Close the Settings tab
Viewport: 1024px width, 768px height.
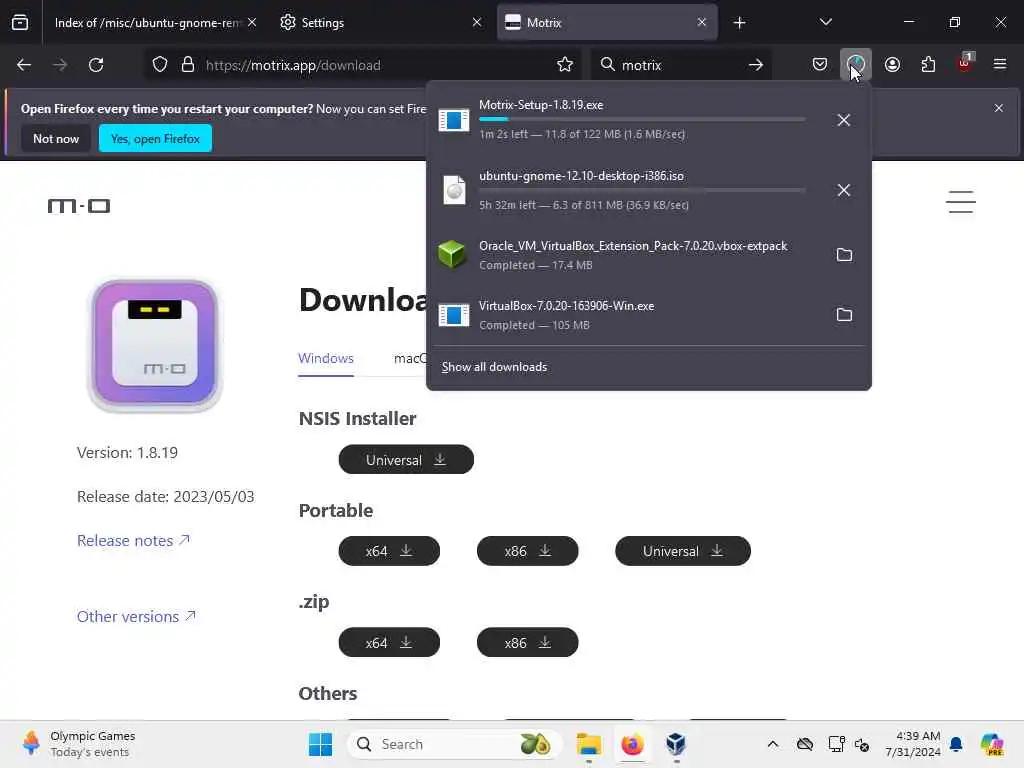[x=477, y=22]
